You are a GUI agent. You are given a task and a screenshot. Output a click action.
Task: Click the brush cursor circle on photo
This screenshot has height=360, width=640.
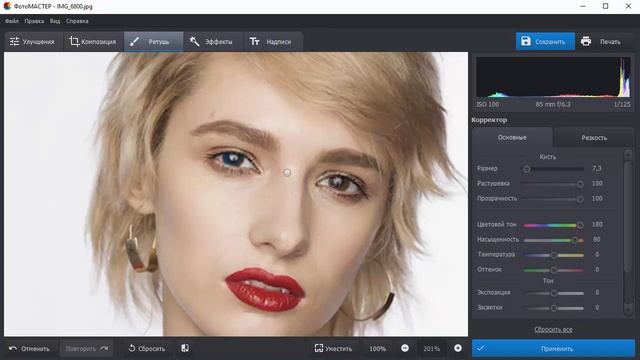pyautogui.click(x=287, y=173)
